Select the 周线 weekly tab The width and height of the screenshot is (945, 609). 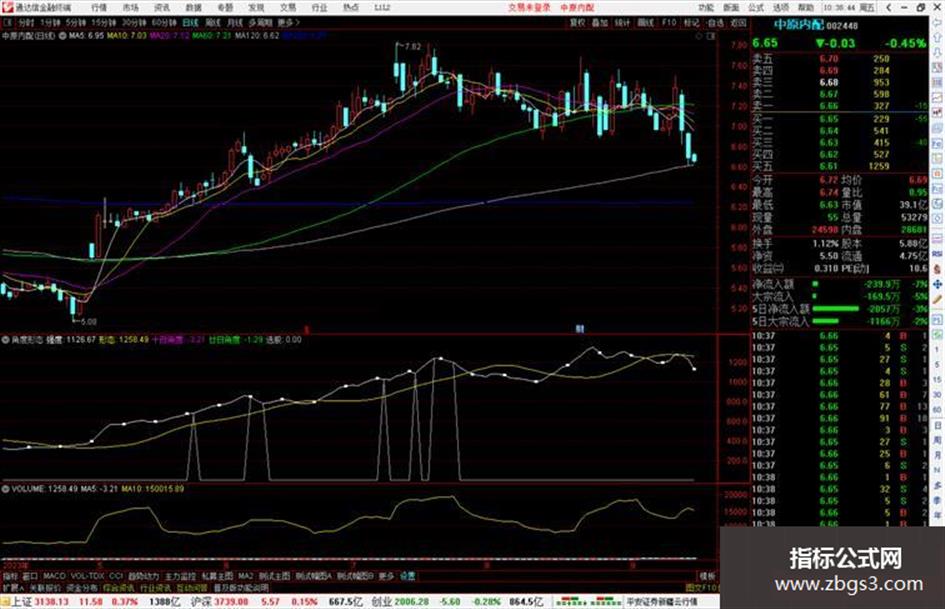[213, 22]
